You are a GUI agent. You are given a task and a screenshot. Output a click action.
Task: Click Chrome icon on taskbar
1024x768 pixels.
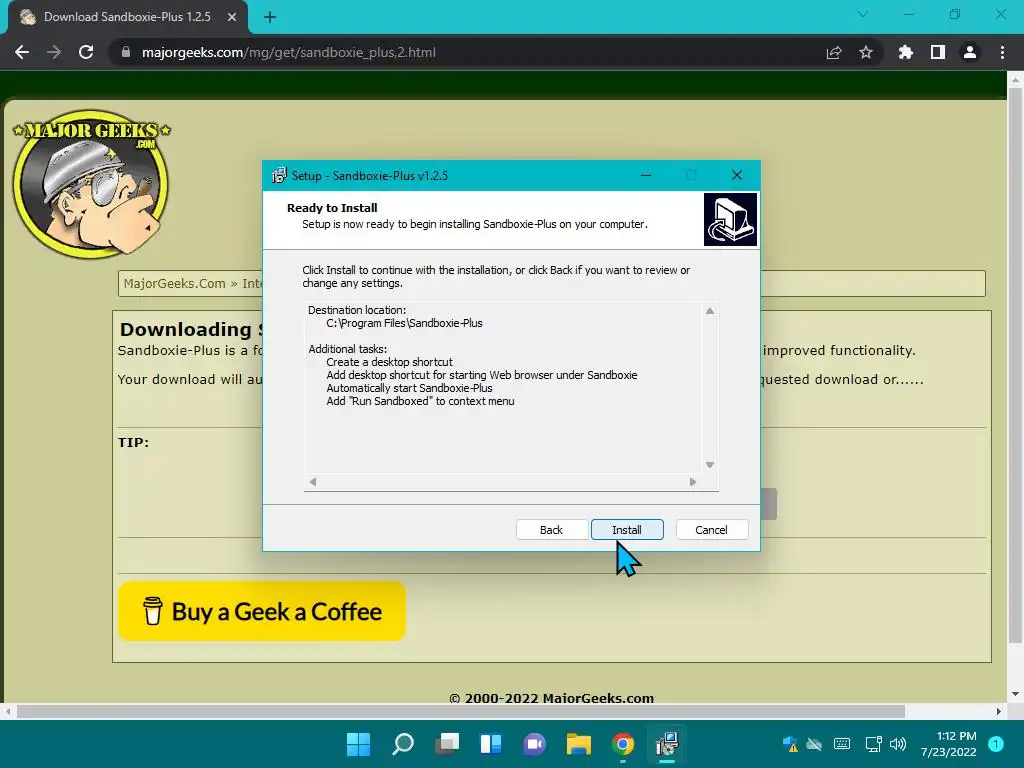coord(623,744)
